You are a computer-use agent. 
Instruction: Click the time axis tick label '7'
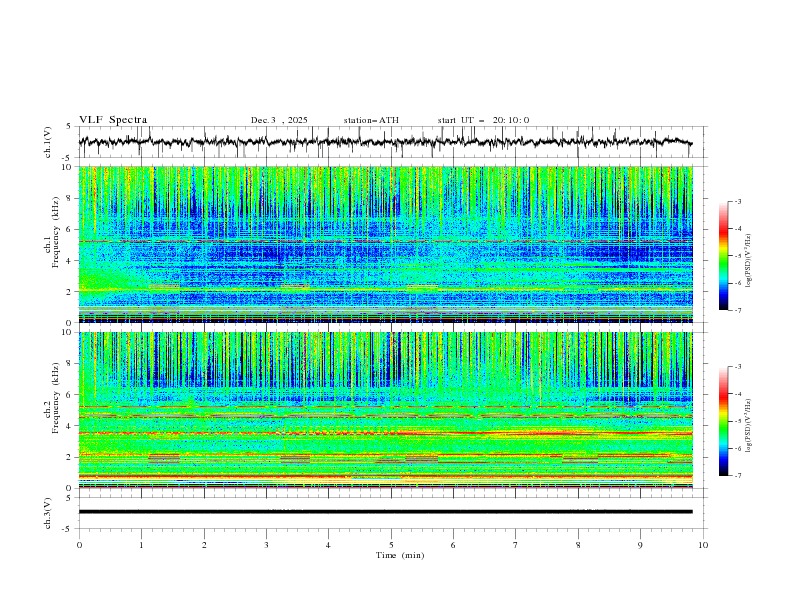click(516, 545)
